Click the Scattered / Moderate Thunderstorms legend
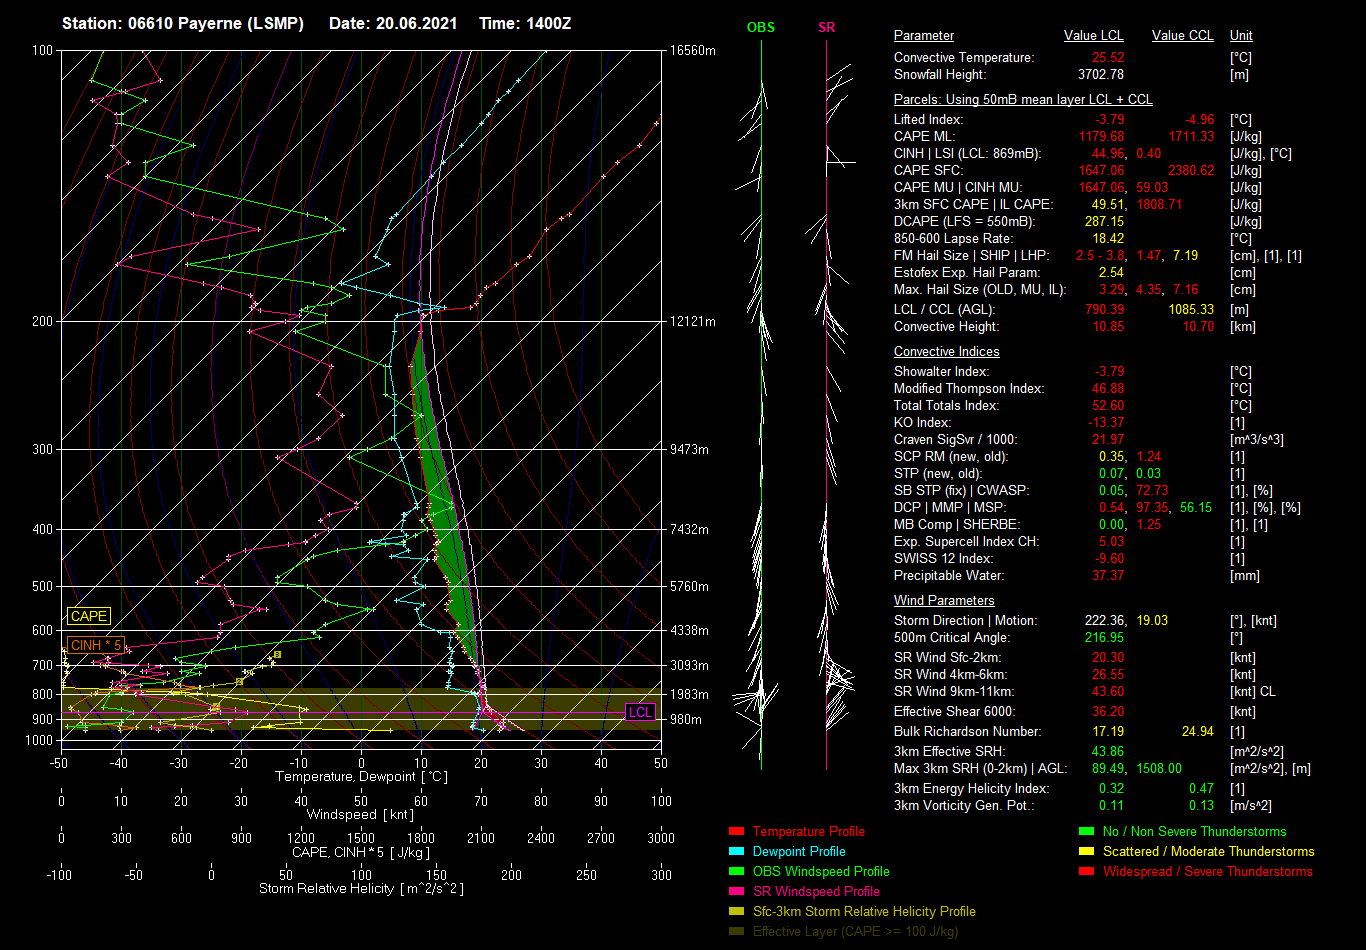Screen dimensions: 1366x950 [x=1208, y=852]
